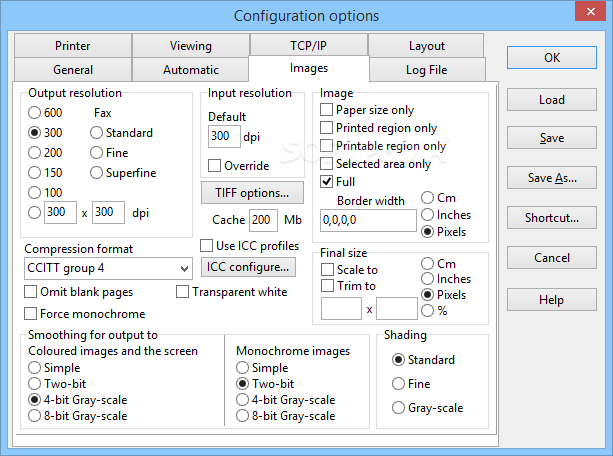The height and width of the screenshot is (456, 613).
Task: Click the Cache size field
Action: [262, 219]
